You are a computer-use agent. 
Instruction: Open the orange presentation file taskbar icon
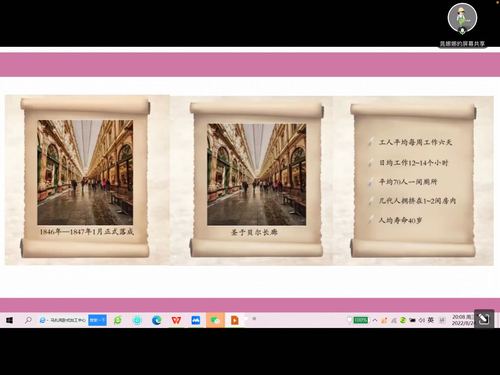point(235,320)
